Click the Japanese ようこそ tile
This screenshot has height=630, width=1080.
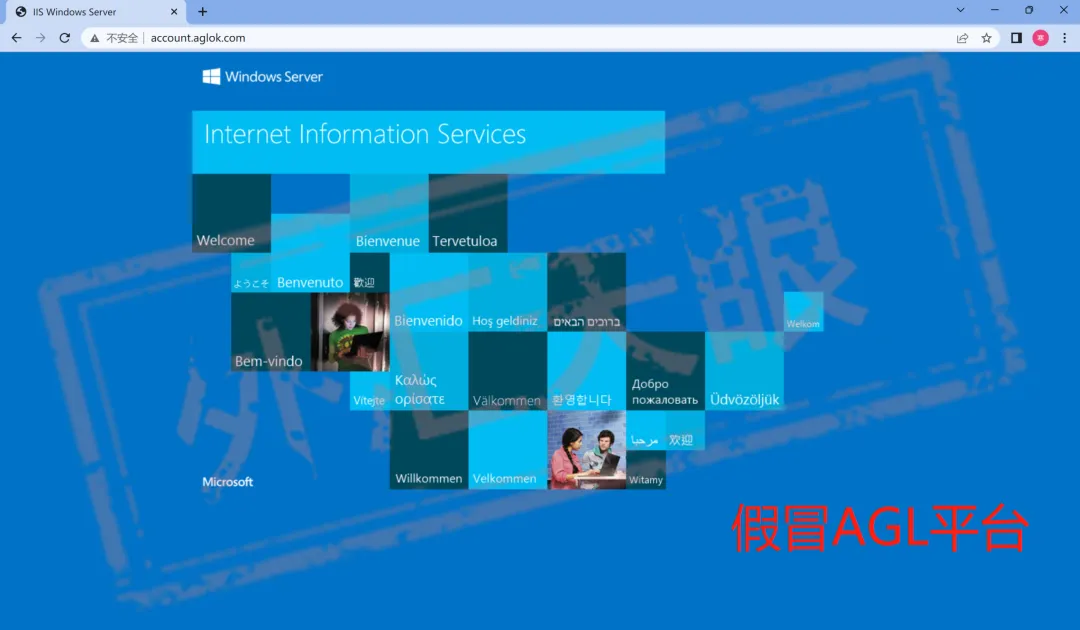(x=251, y=273)
